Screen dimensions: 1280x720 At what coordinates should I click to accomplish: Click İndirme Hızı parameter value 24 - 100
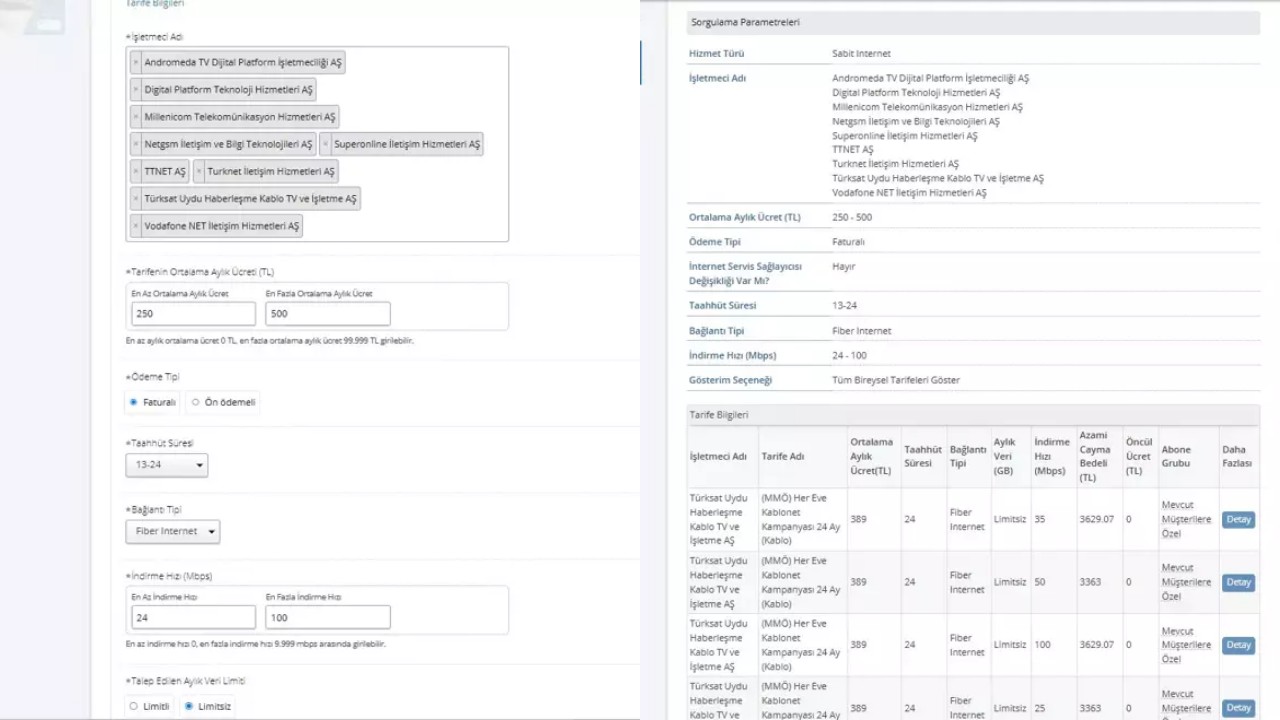(849, 355)
